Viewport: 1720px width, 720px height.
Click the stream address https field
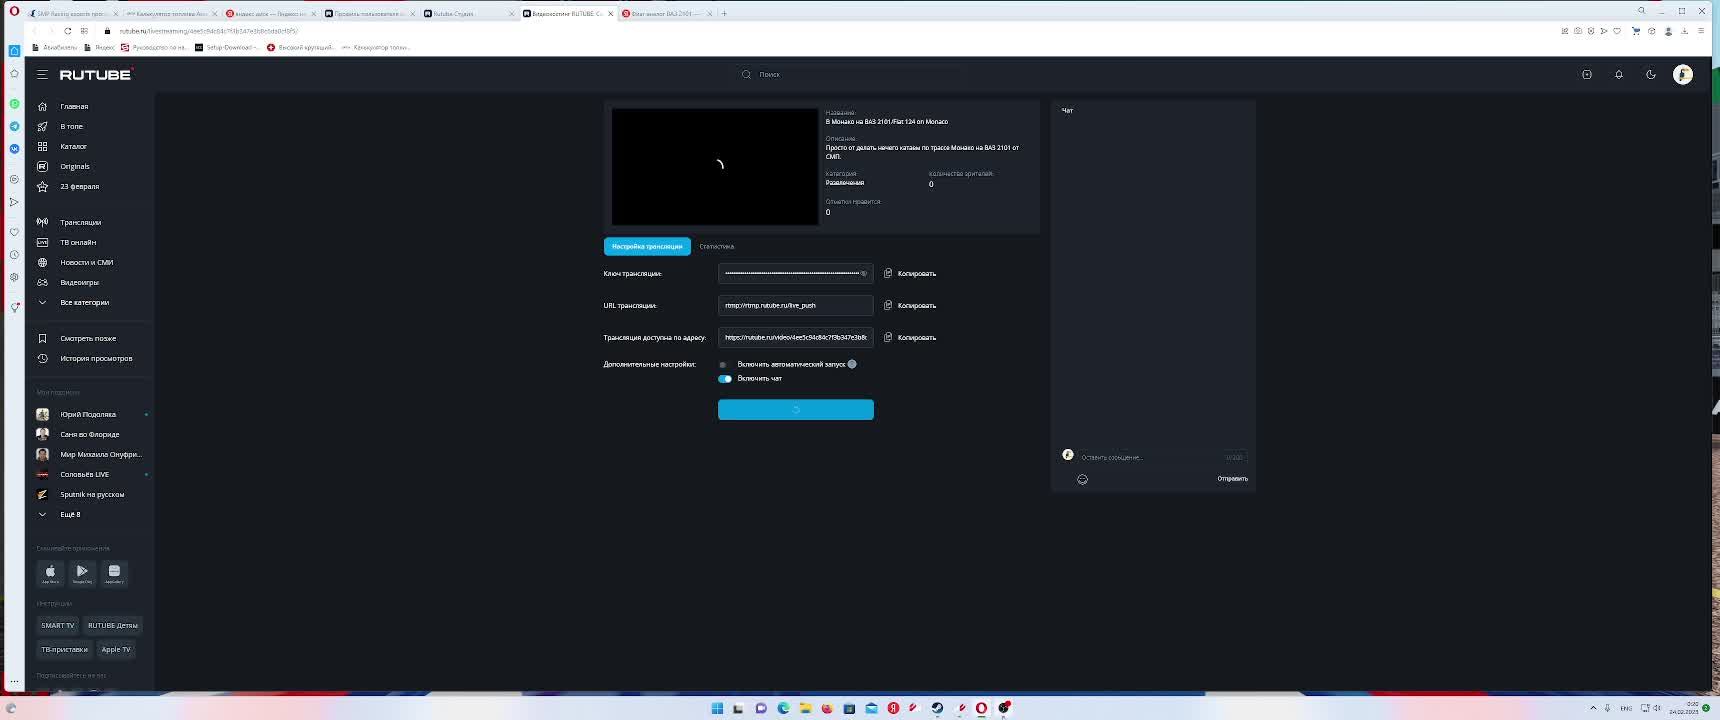tap(796, 337)
